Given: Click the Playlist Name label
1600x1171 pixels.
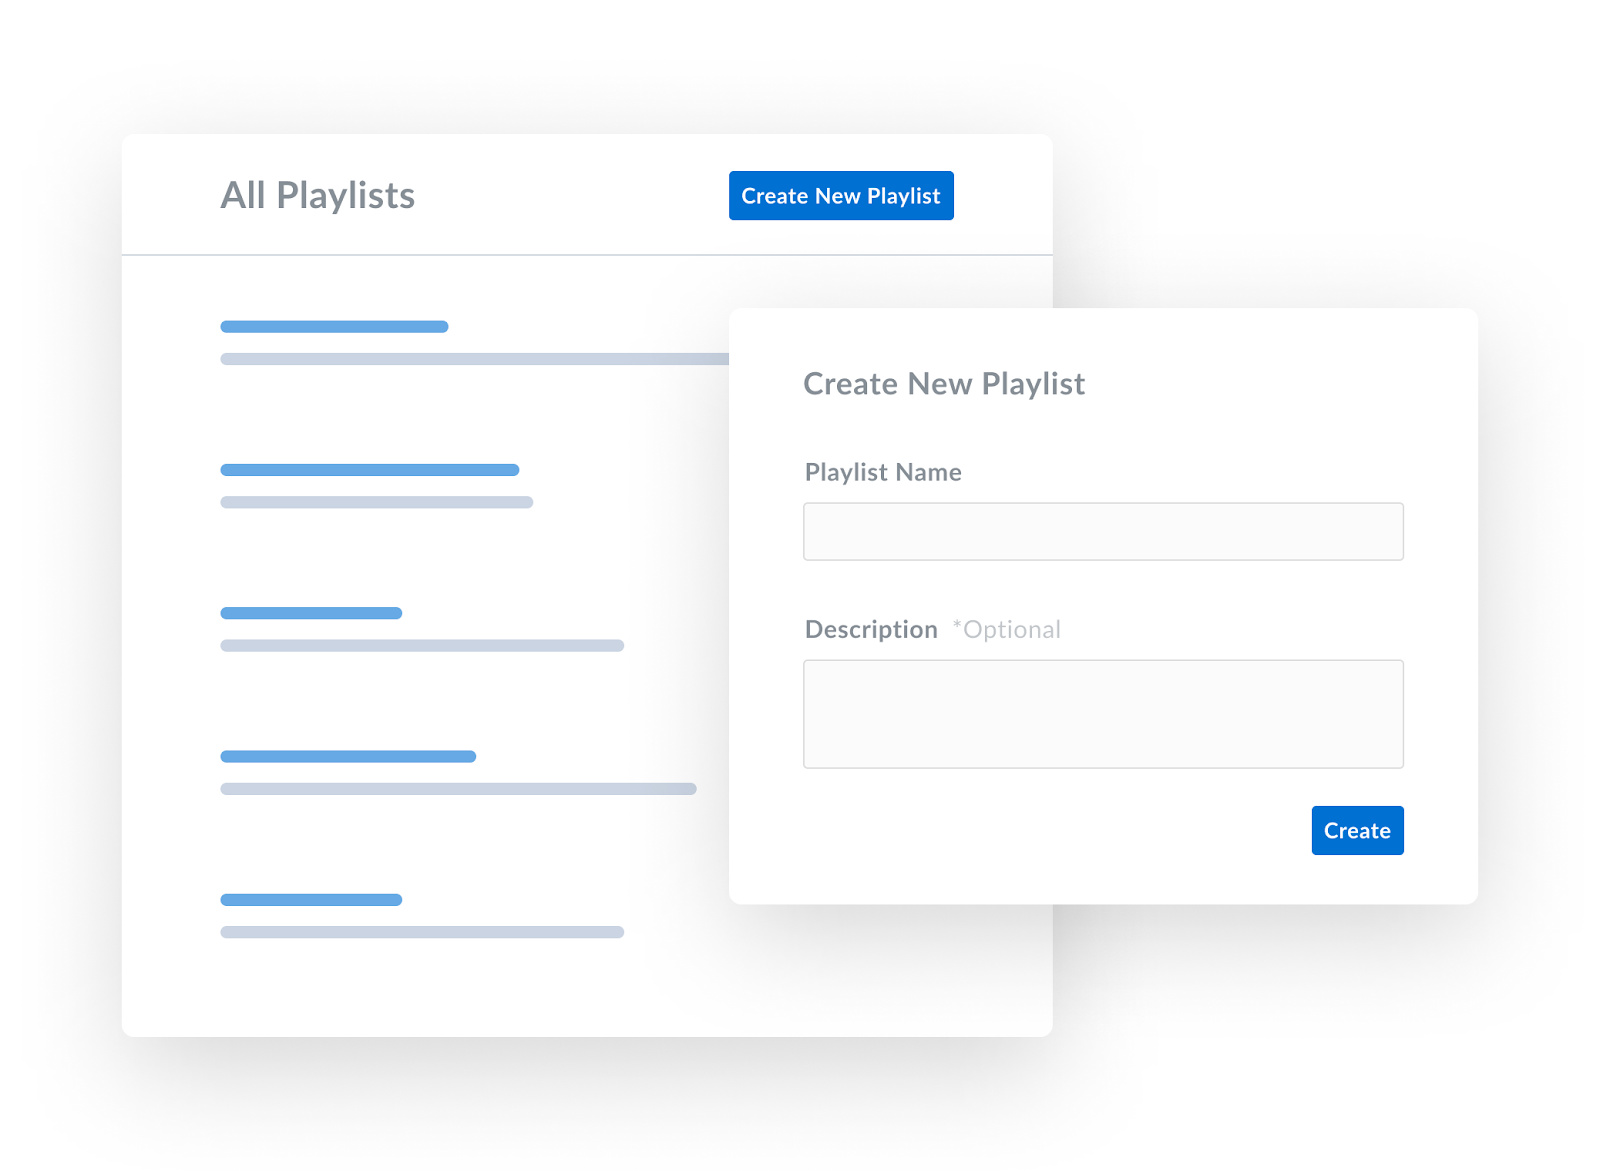Looking at the screenshot, I should tap(883, 472).
